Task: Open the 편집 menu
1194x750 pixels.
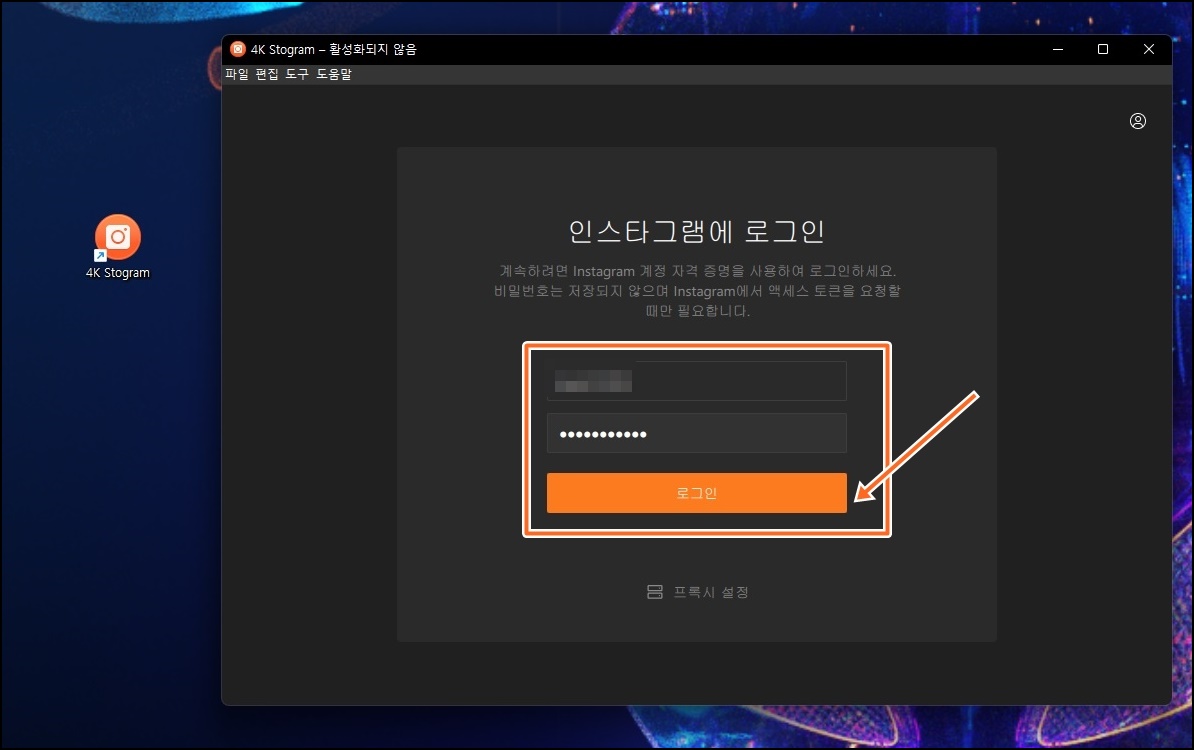Action: pyautogui.click(x=267, y=74)
